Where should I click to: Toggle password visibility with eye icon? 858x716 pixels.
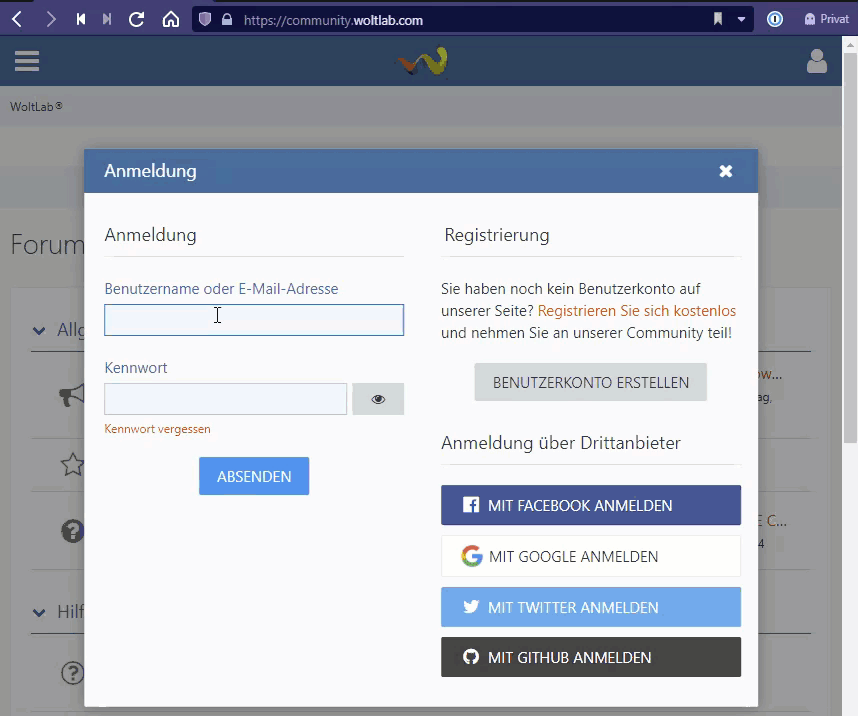pos(378,399)
